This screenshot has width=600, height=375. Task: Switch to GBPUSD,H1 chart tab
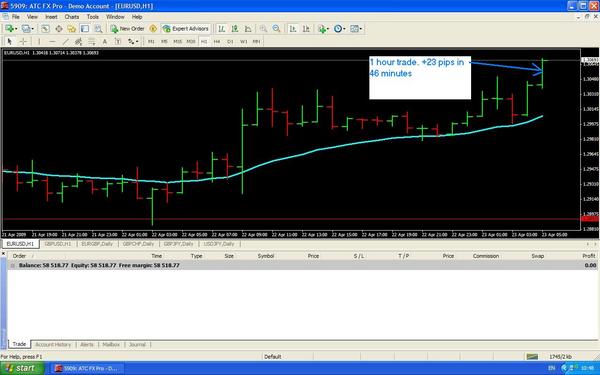[x=58, y=244]
